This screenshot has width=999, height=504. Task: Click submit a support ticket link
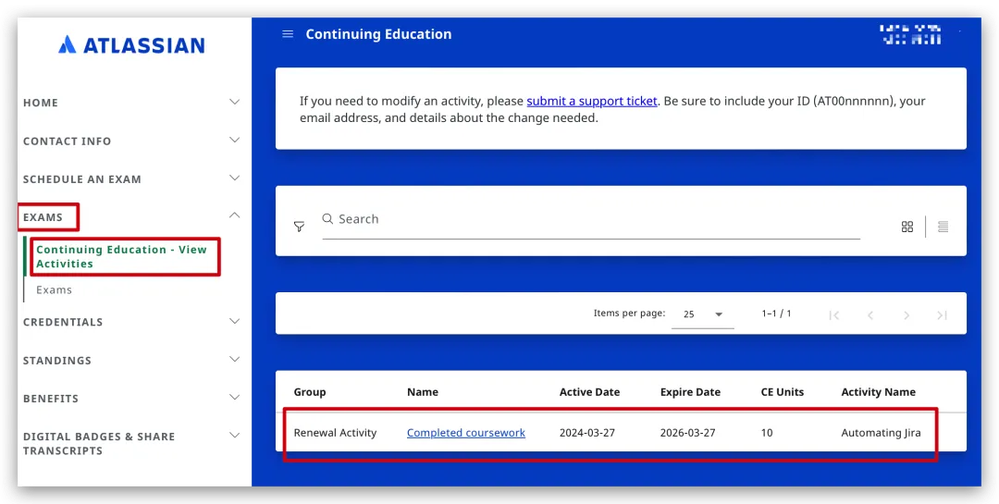[591, 101]
